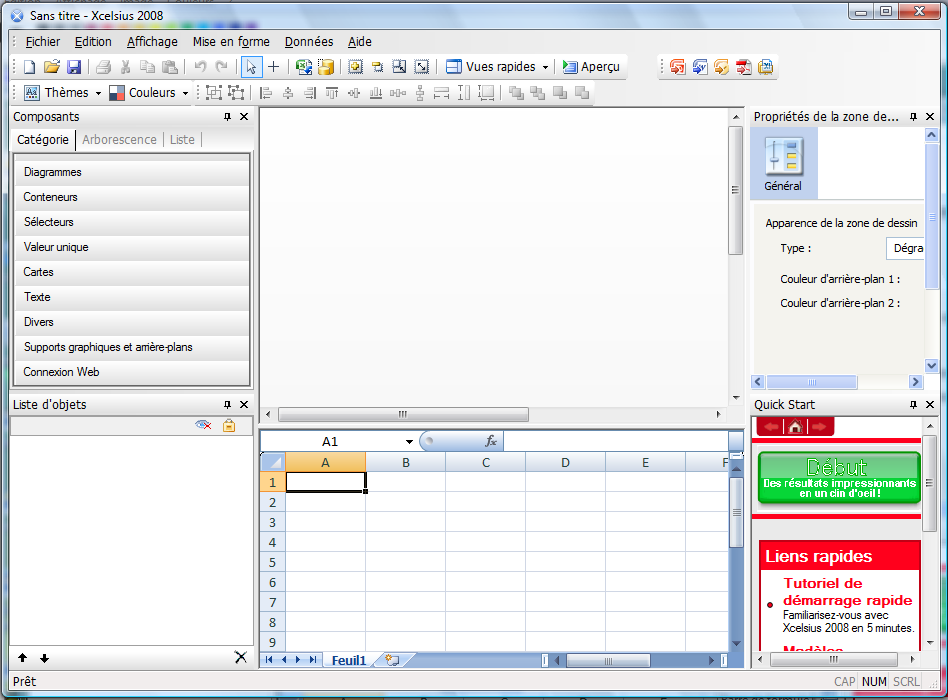This screenshot has width=948, height=700.
Task: Open the Mise en forme menu
Action: 231,42
